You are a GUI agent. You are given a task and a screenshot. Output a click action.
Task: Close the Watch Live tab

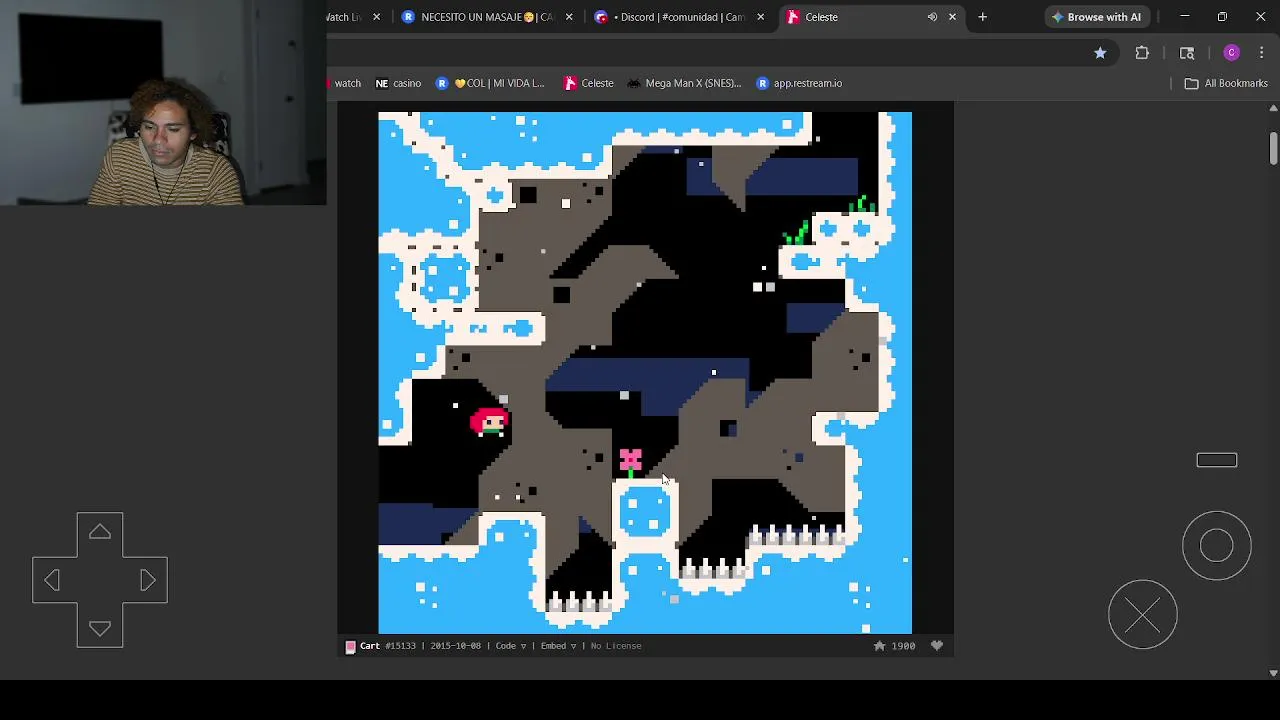pos(377,17)
